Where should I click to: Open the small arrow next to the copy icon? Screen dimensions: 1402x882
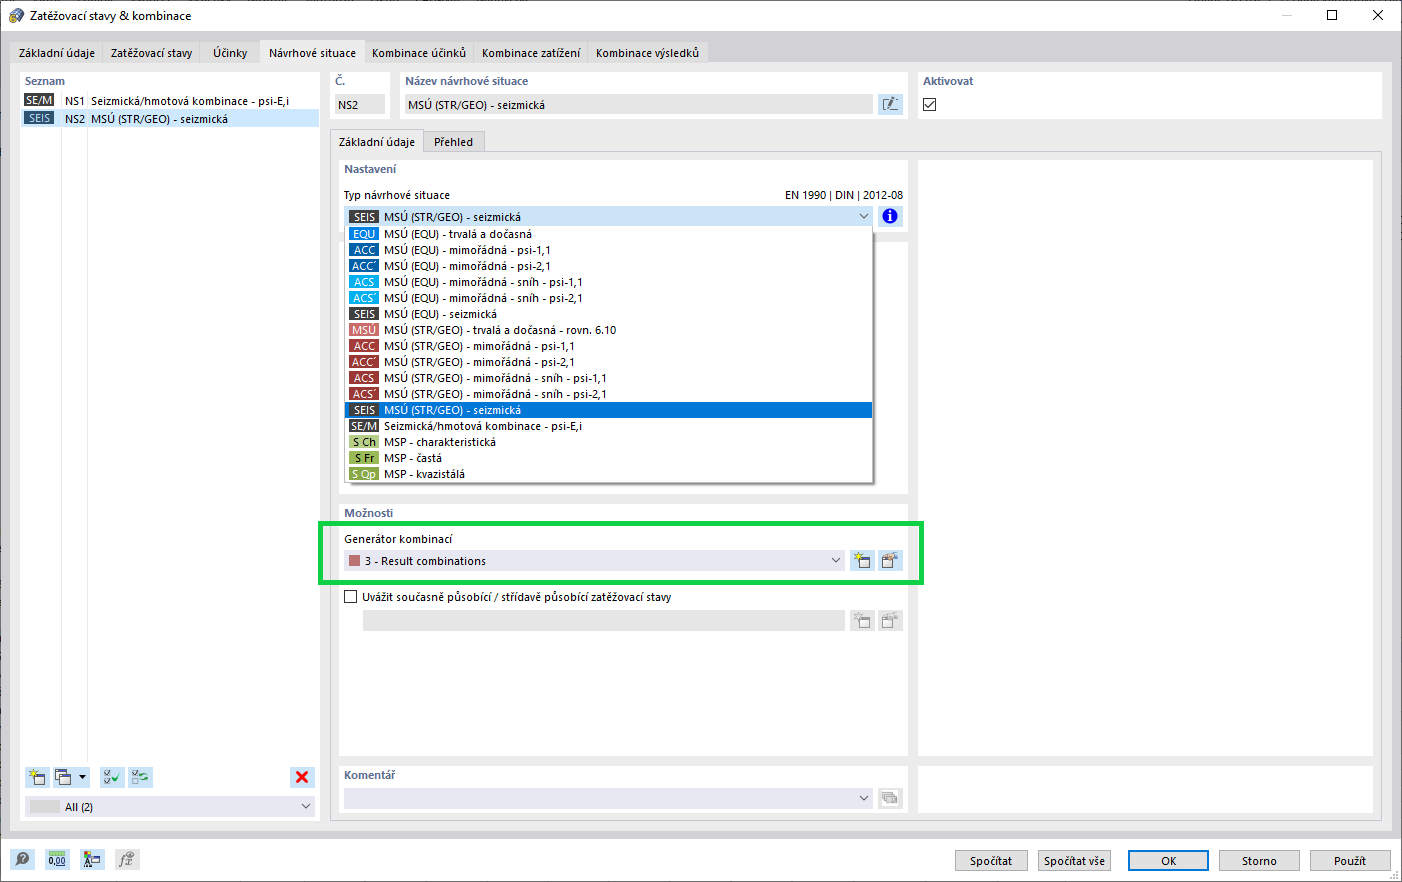tap(82, 777)
